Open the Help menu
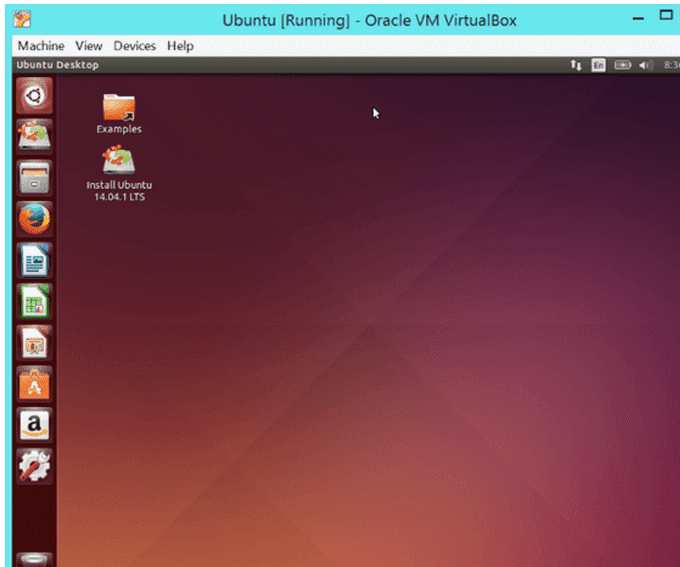The image size is (680, 567). [180, 46]
